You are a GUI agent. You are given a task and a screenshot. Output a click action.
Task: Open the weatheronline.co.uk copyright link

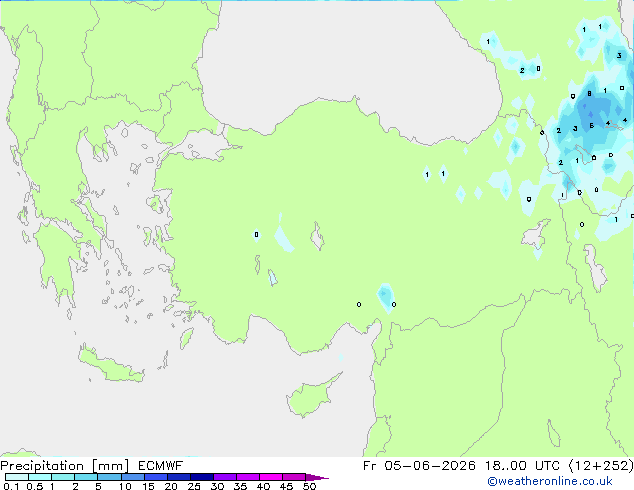550,481
